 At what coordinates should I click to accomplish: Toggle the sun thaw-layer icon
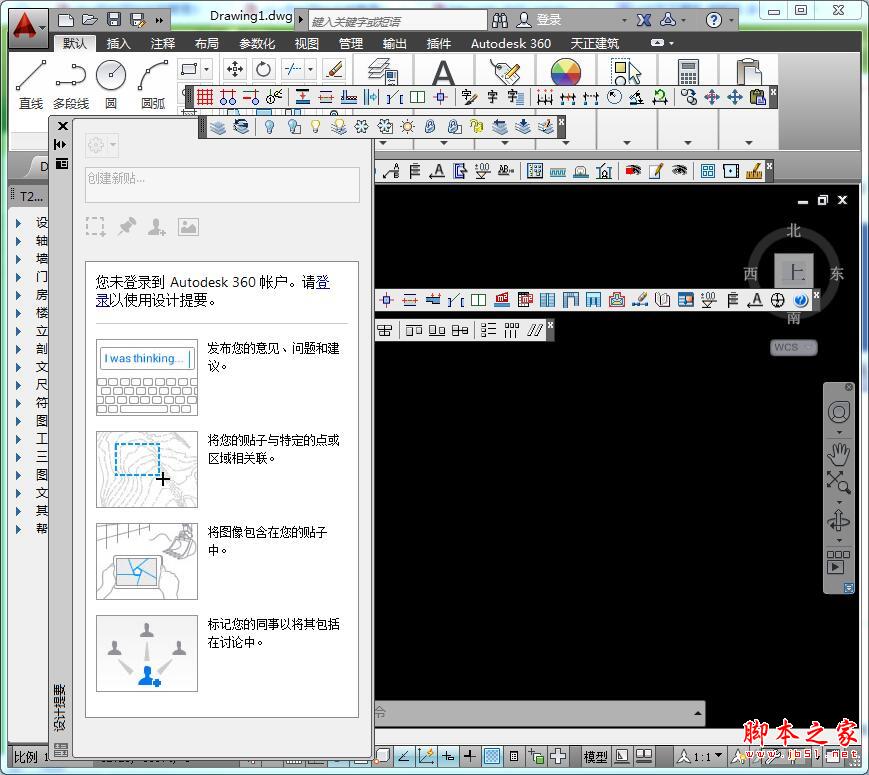click(x=407, y=127)
